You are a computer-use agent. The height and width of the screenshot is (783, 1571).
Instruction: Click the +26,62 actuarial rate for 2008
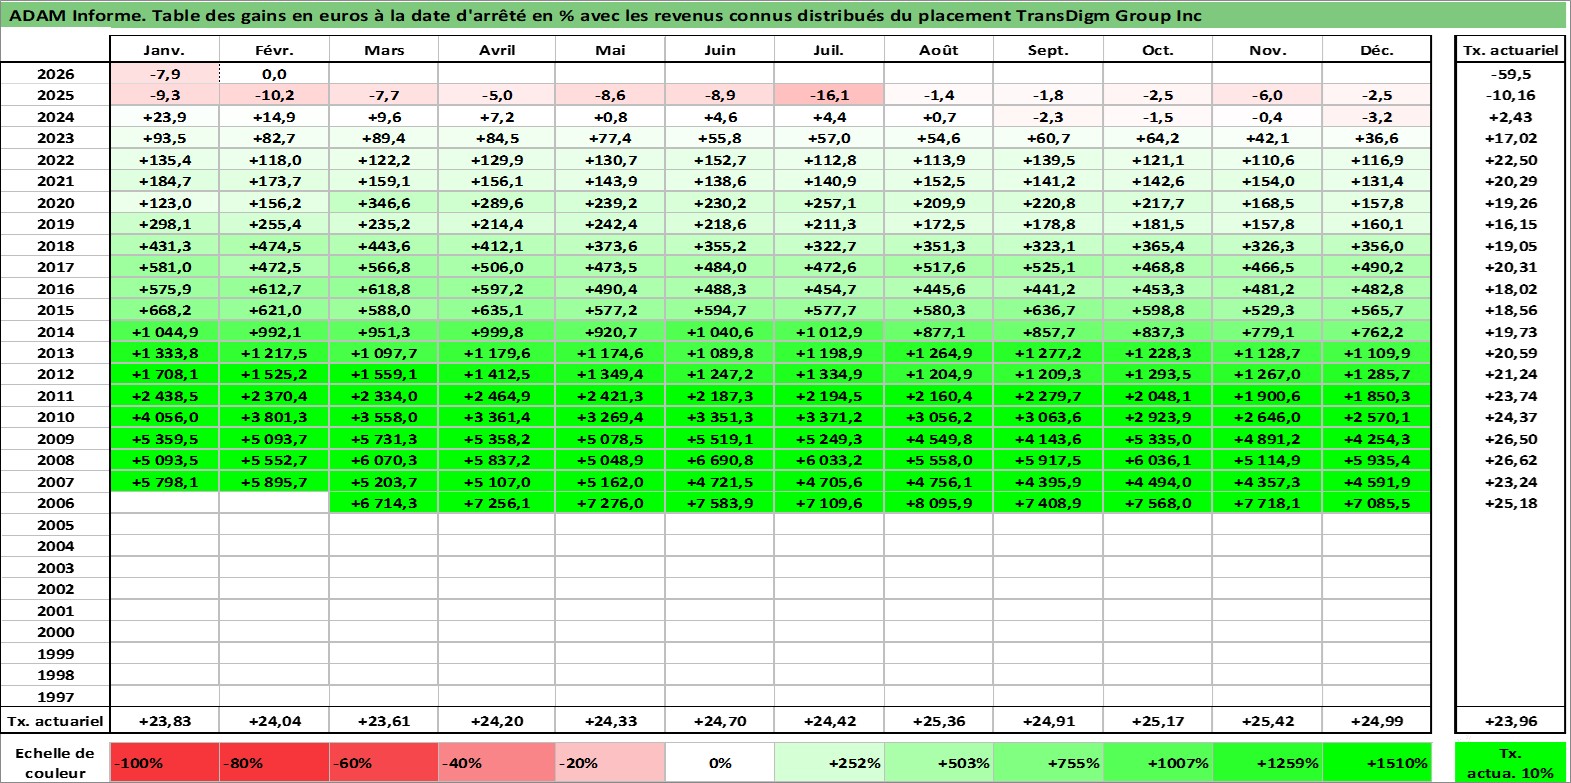tap(1510, 460)
